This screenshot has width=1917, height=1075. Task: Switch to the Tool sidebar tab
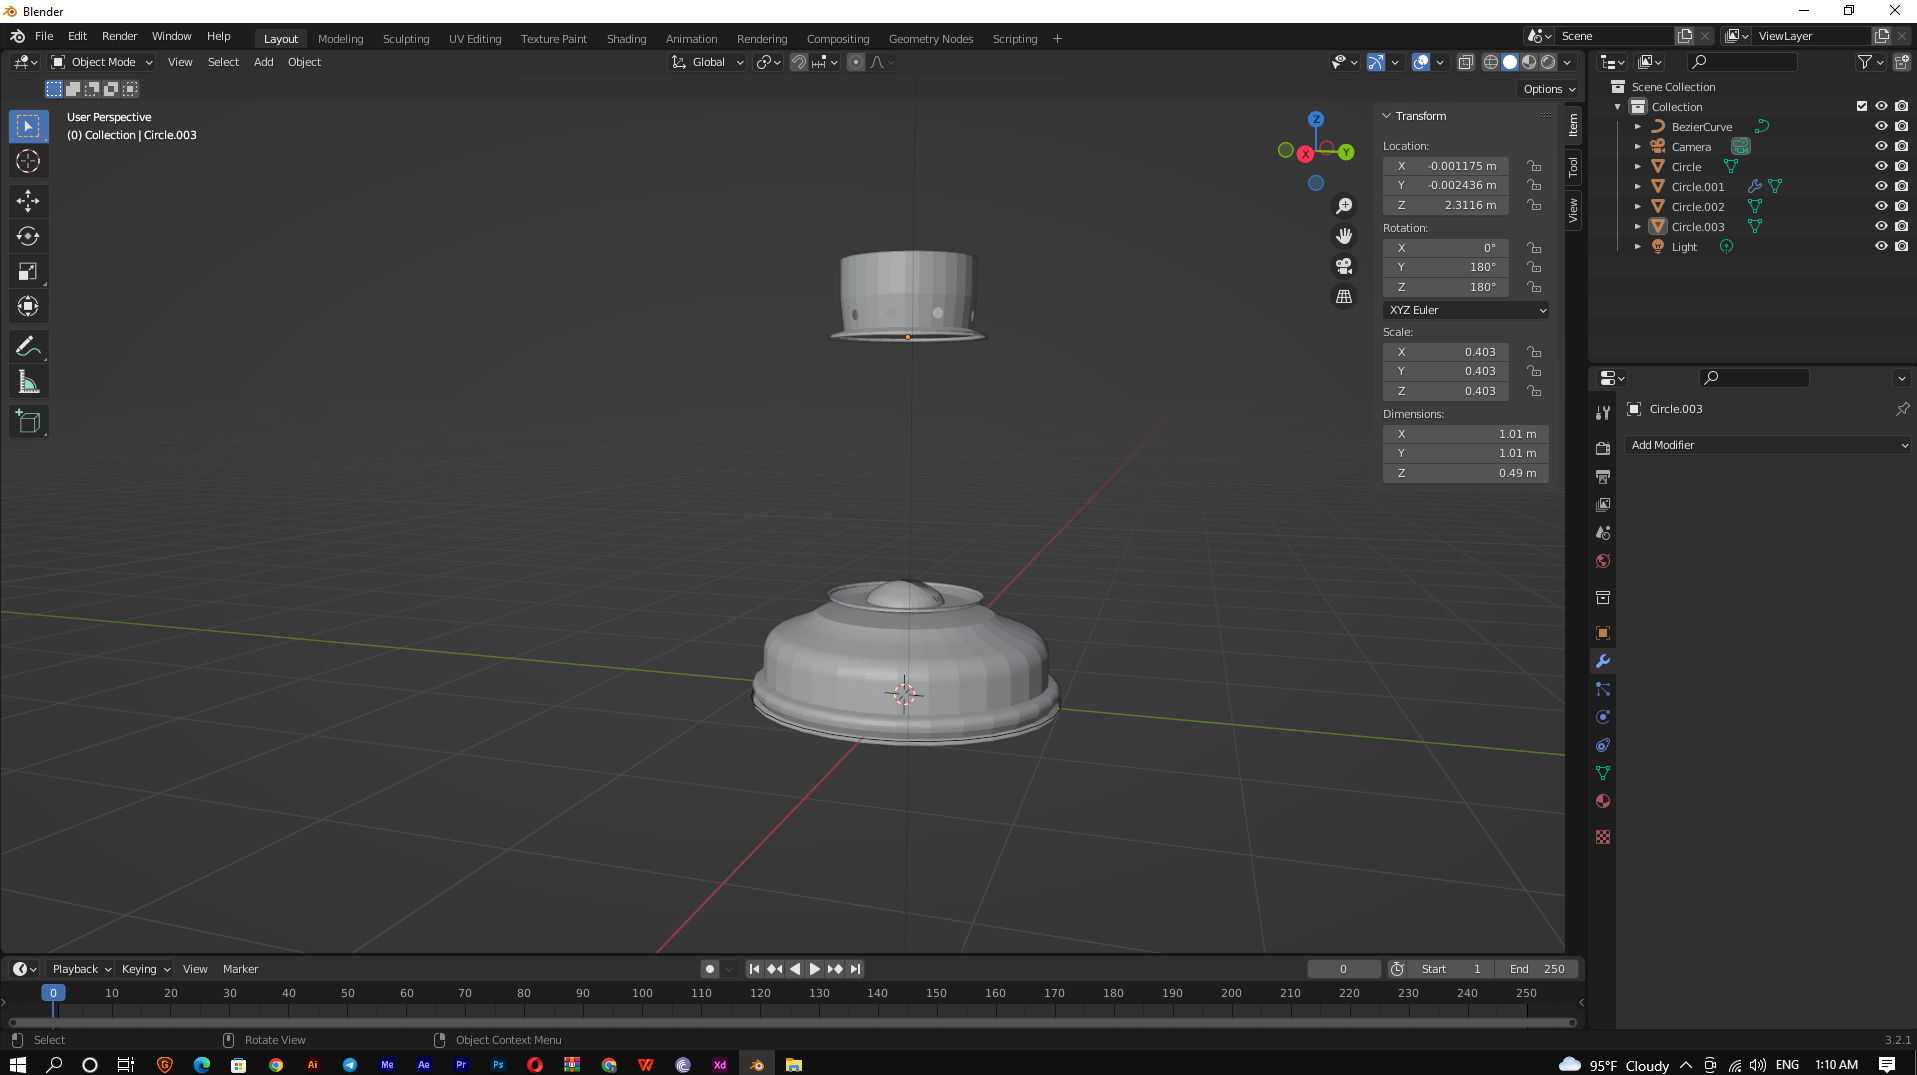coord(1573,167)
